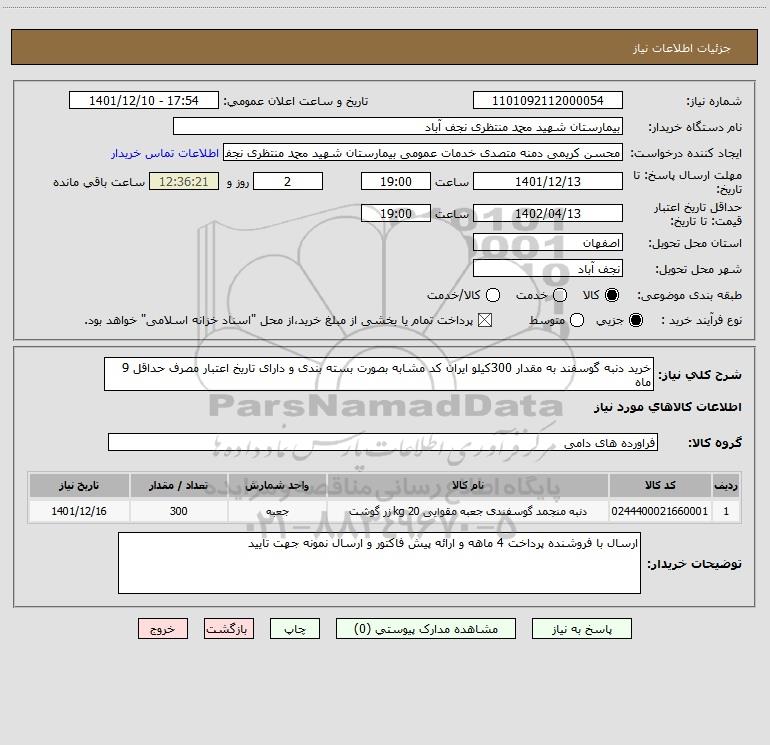
Task: Click the product name cell دنبه منجمد گوسفندی
Action: tap(468, 511)
